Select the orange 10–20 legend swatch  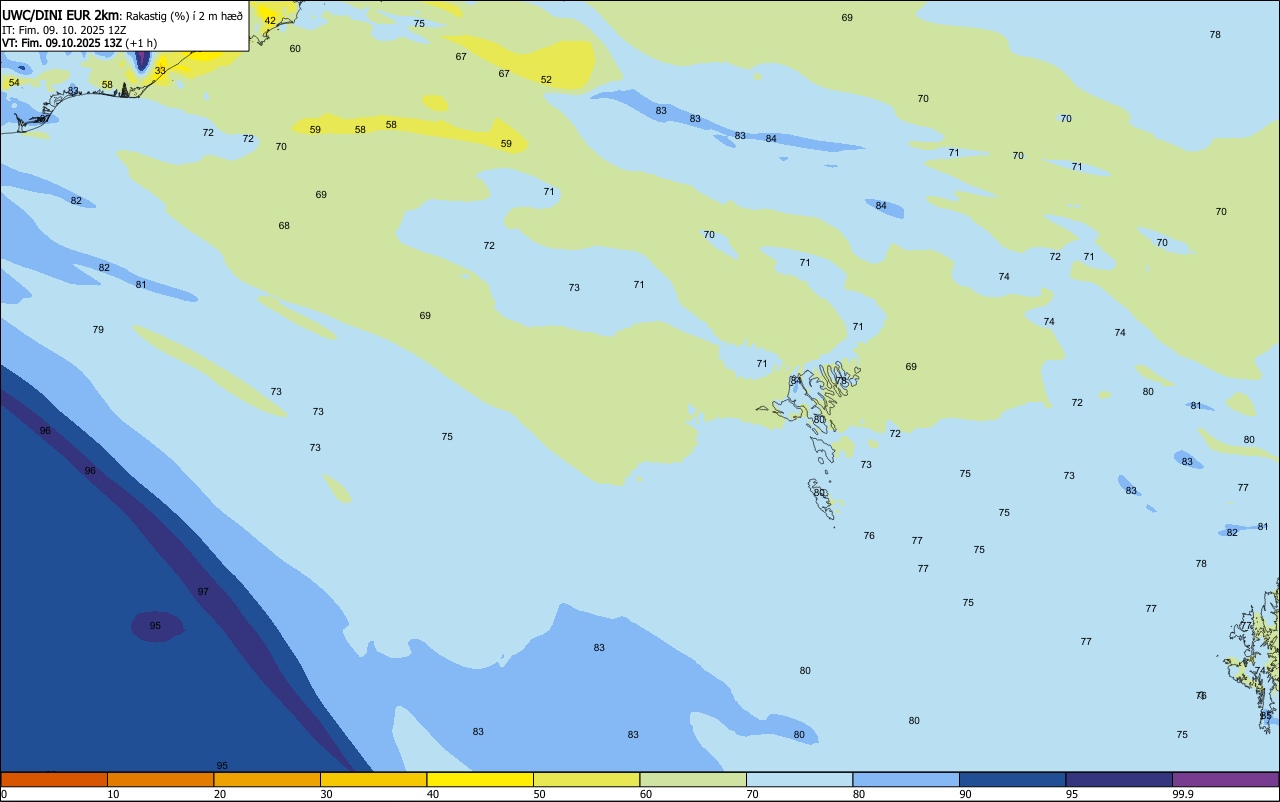pyautogui.click(x=160, y=779)
